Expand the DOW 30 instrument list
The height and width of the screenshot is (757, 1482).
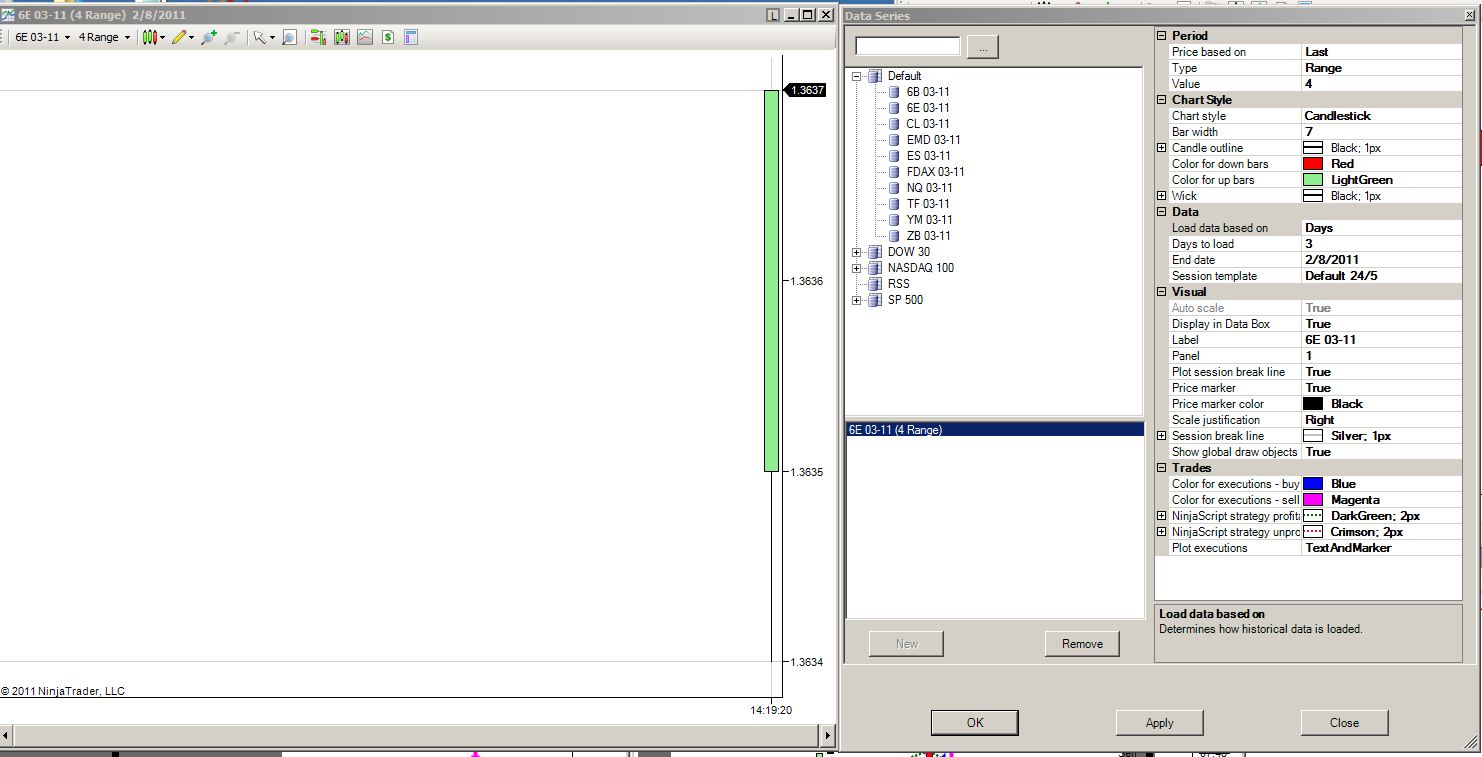click(857, 252)
